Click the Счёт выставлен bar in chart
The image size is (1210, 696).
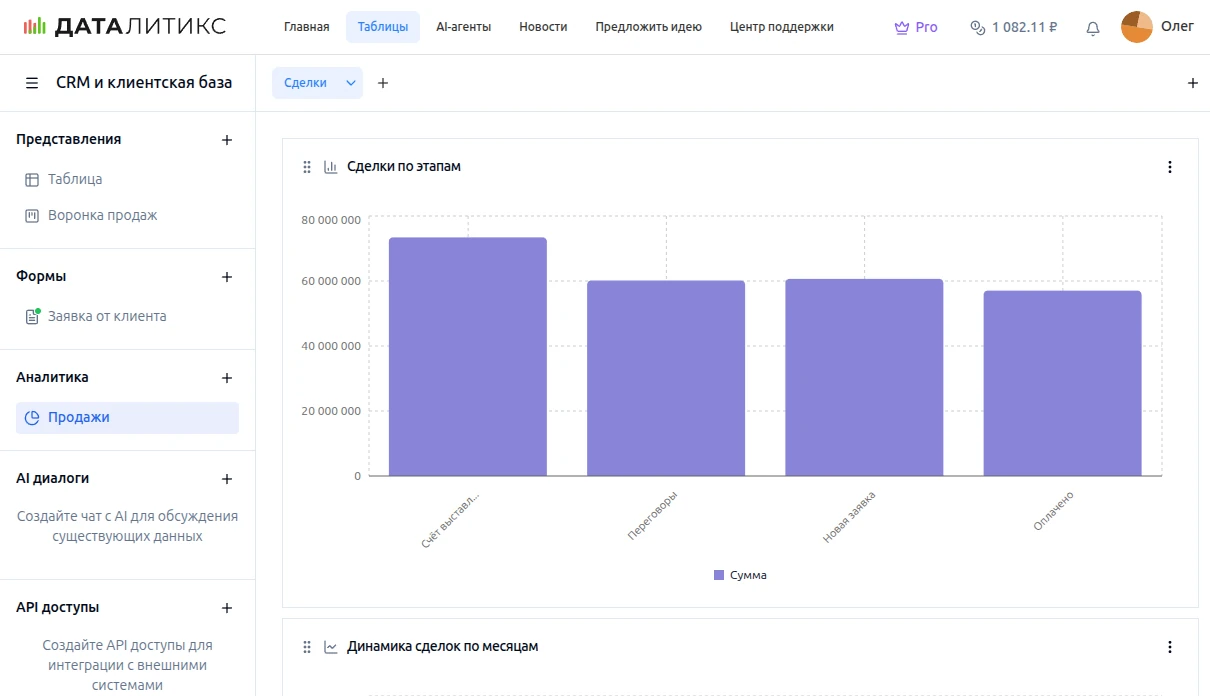click(467, 357)
